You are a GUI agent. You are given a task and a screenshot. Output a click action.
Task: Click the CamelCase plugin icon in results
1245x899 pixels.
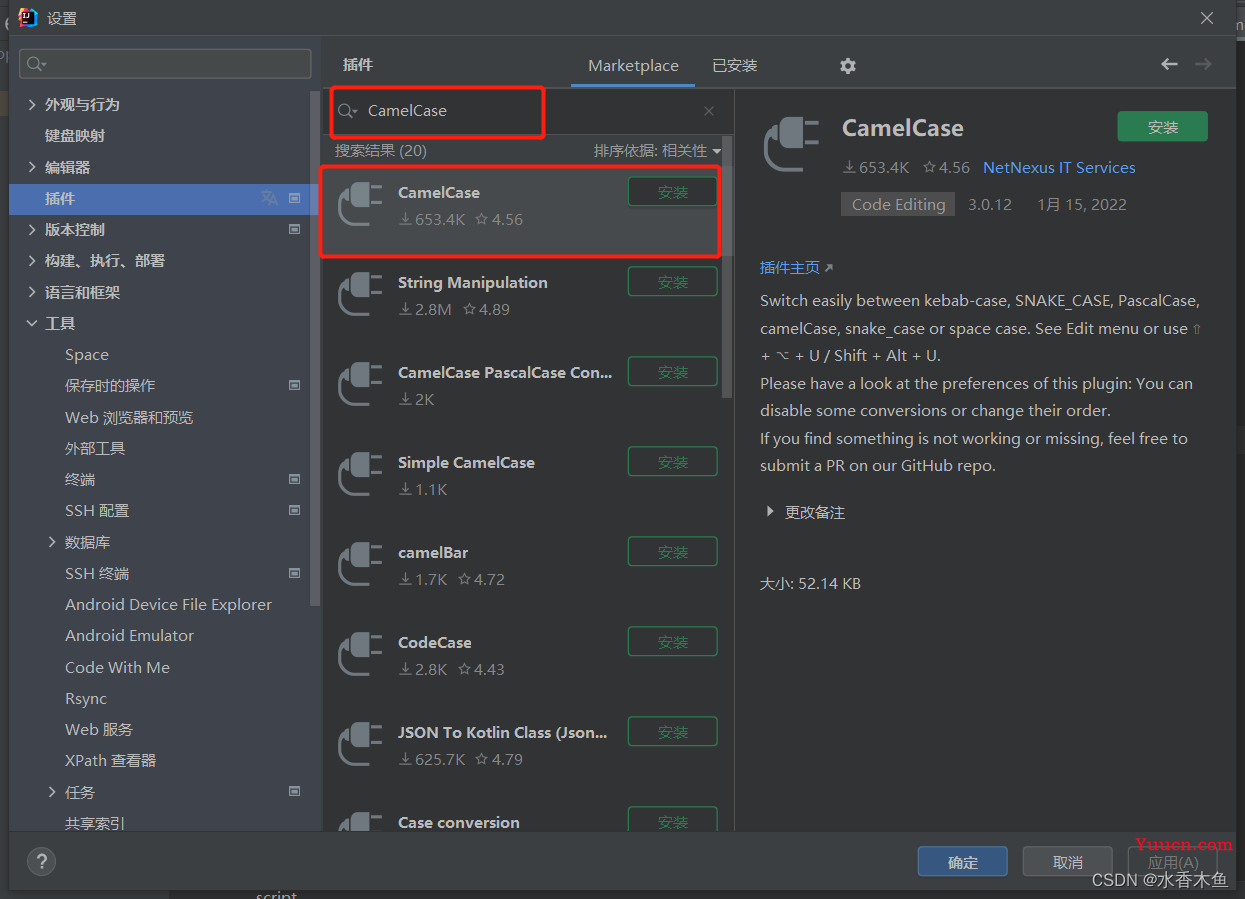click(360, 205)
